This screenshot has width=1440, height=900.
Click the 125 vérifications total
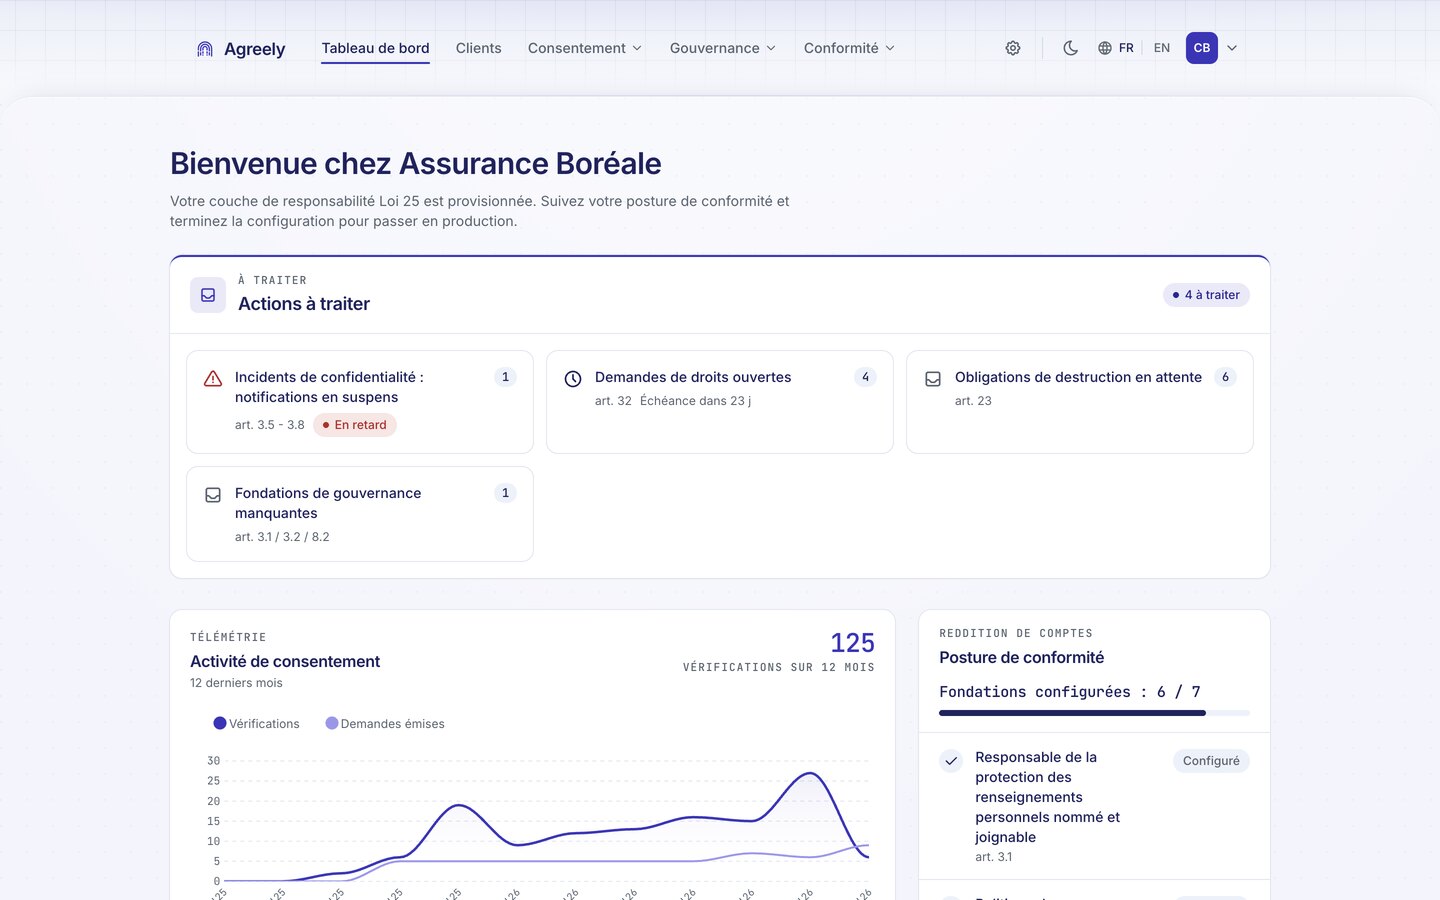(852, 643)
